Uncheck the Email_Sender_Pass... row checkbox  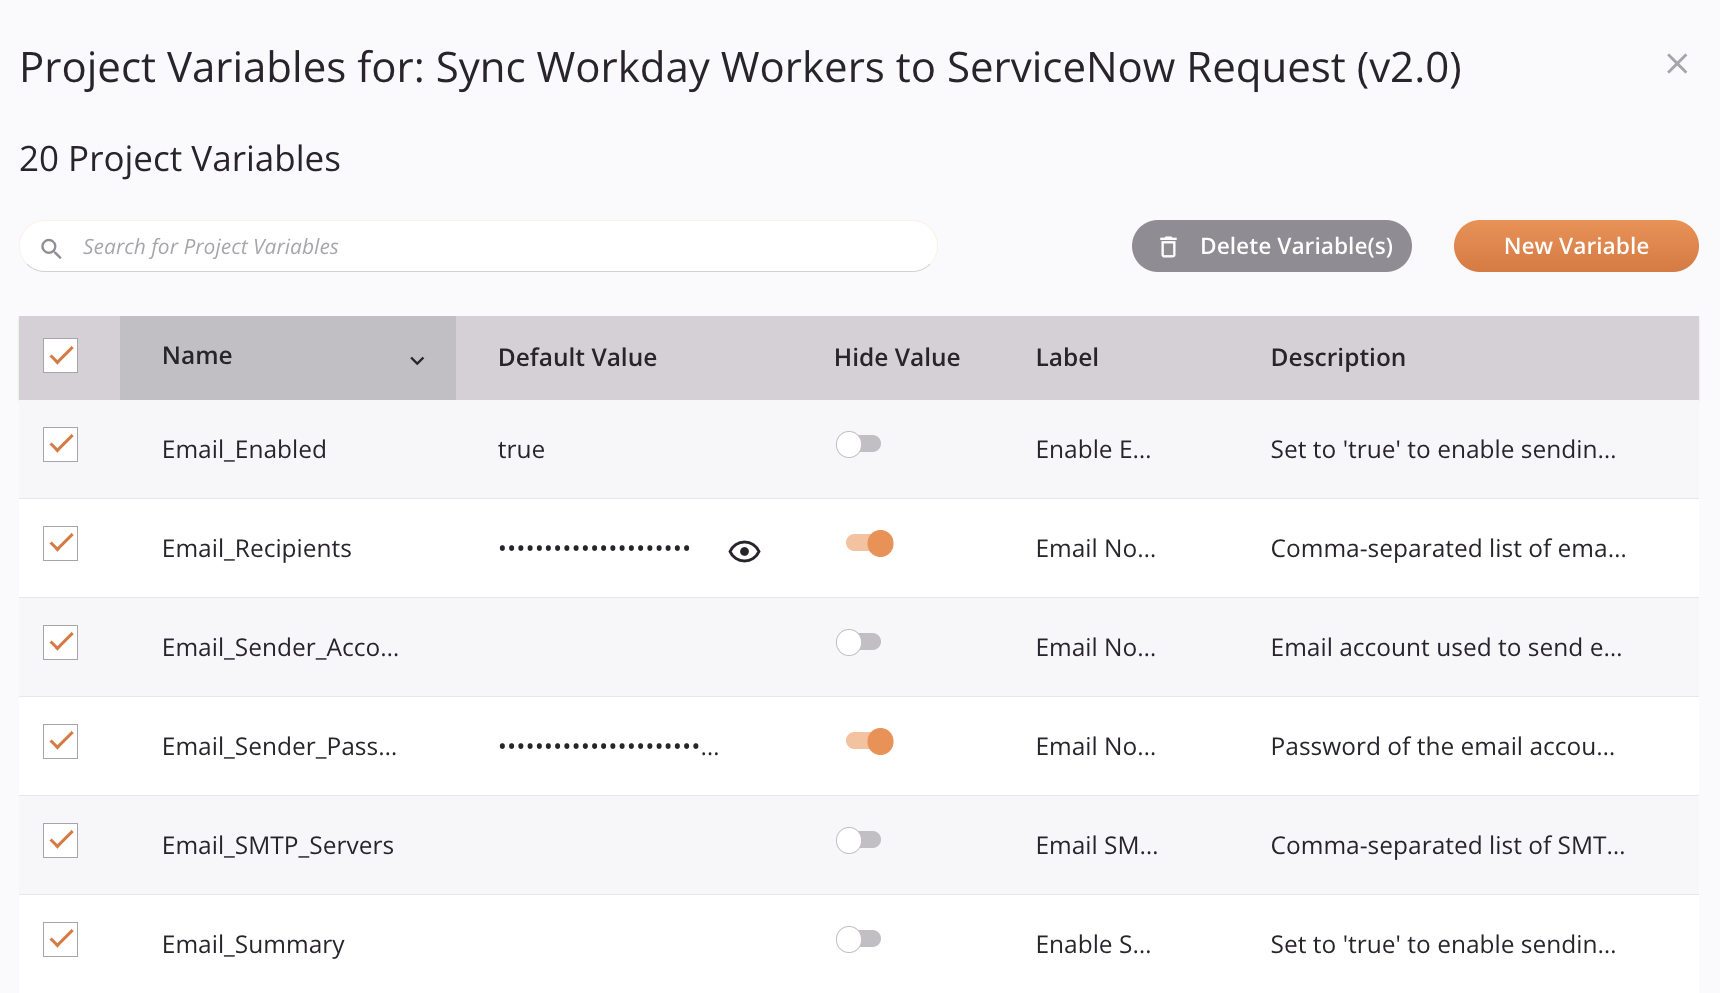tap(61, 741)
